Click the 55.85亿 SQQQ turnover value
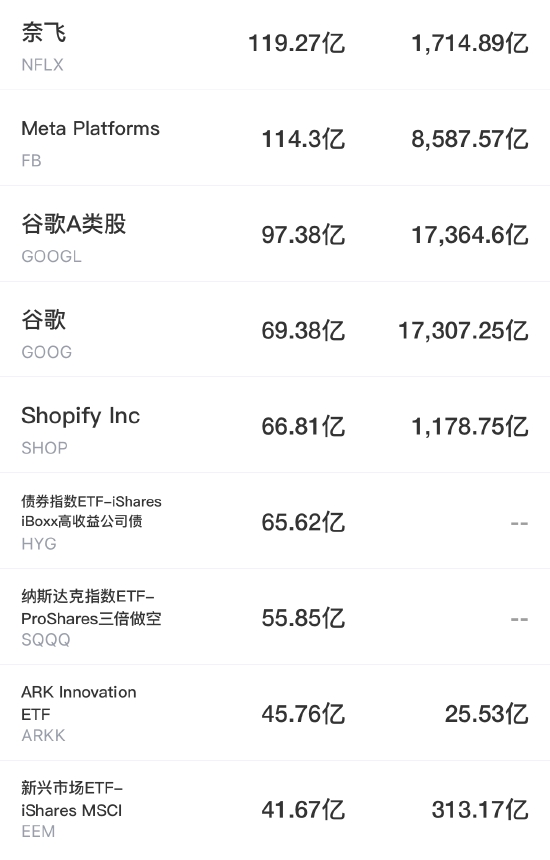The width and height of the screenshot is (550, 860). point(303,618)
